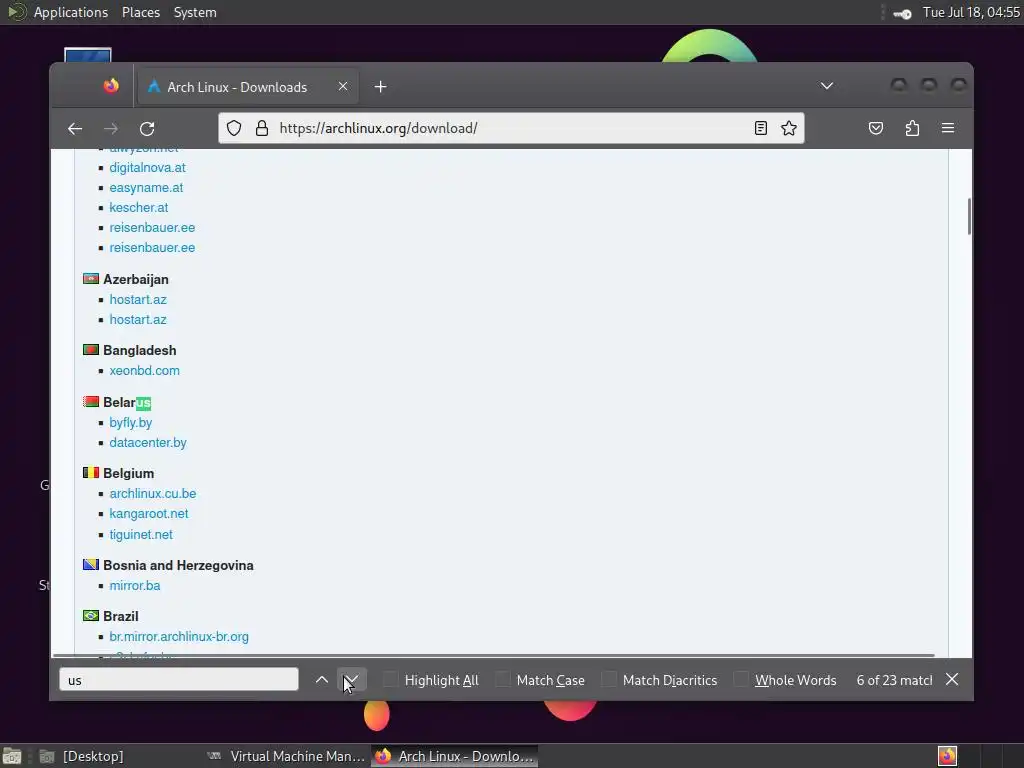Click the Azerbaijan country heading
Viewport: 1024px width, 768px height.
136,280
